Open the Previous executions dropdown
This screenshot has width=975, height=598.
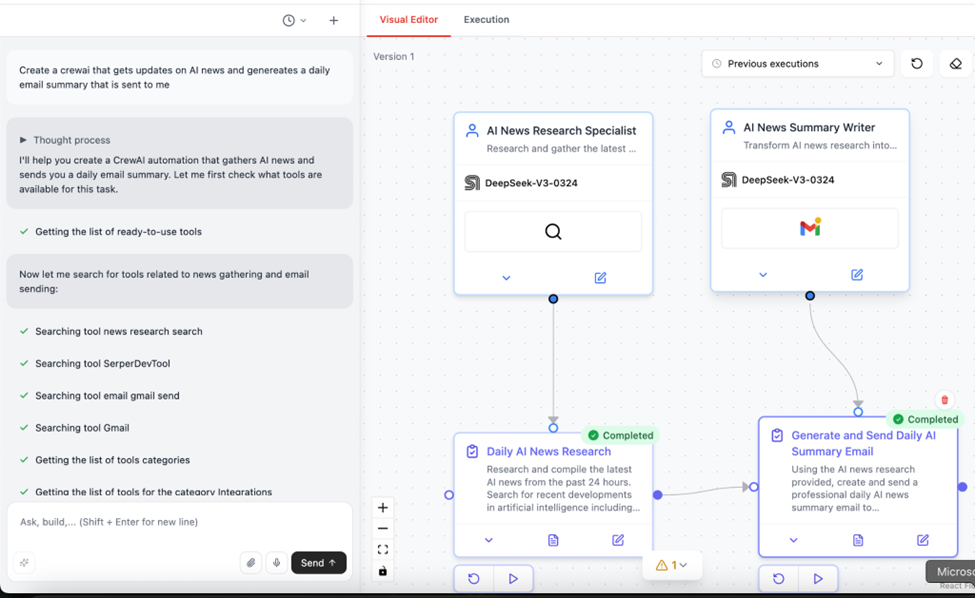click(797, 64)
